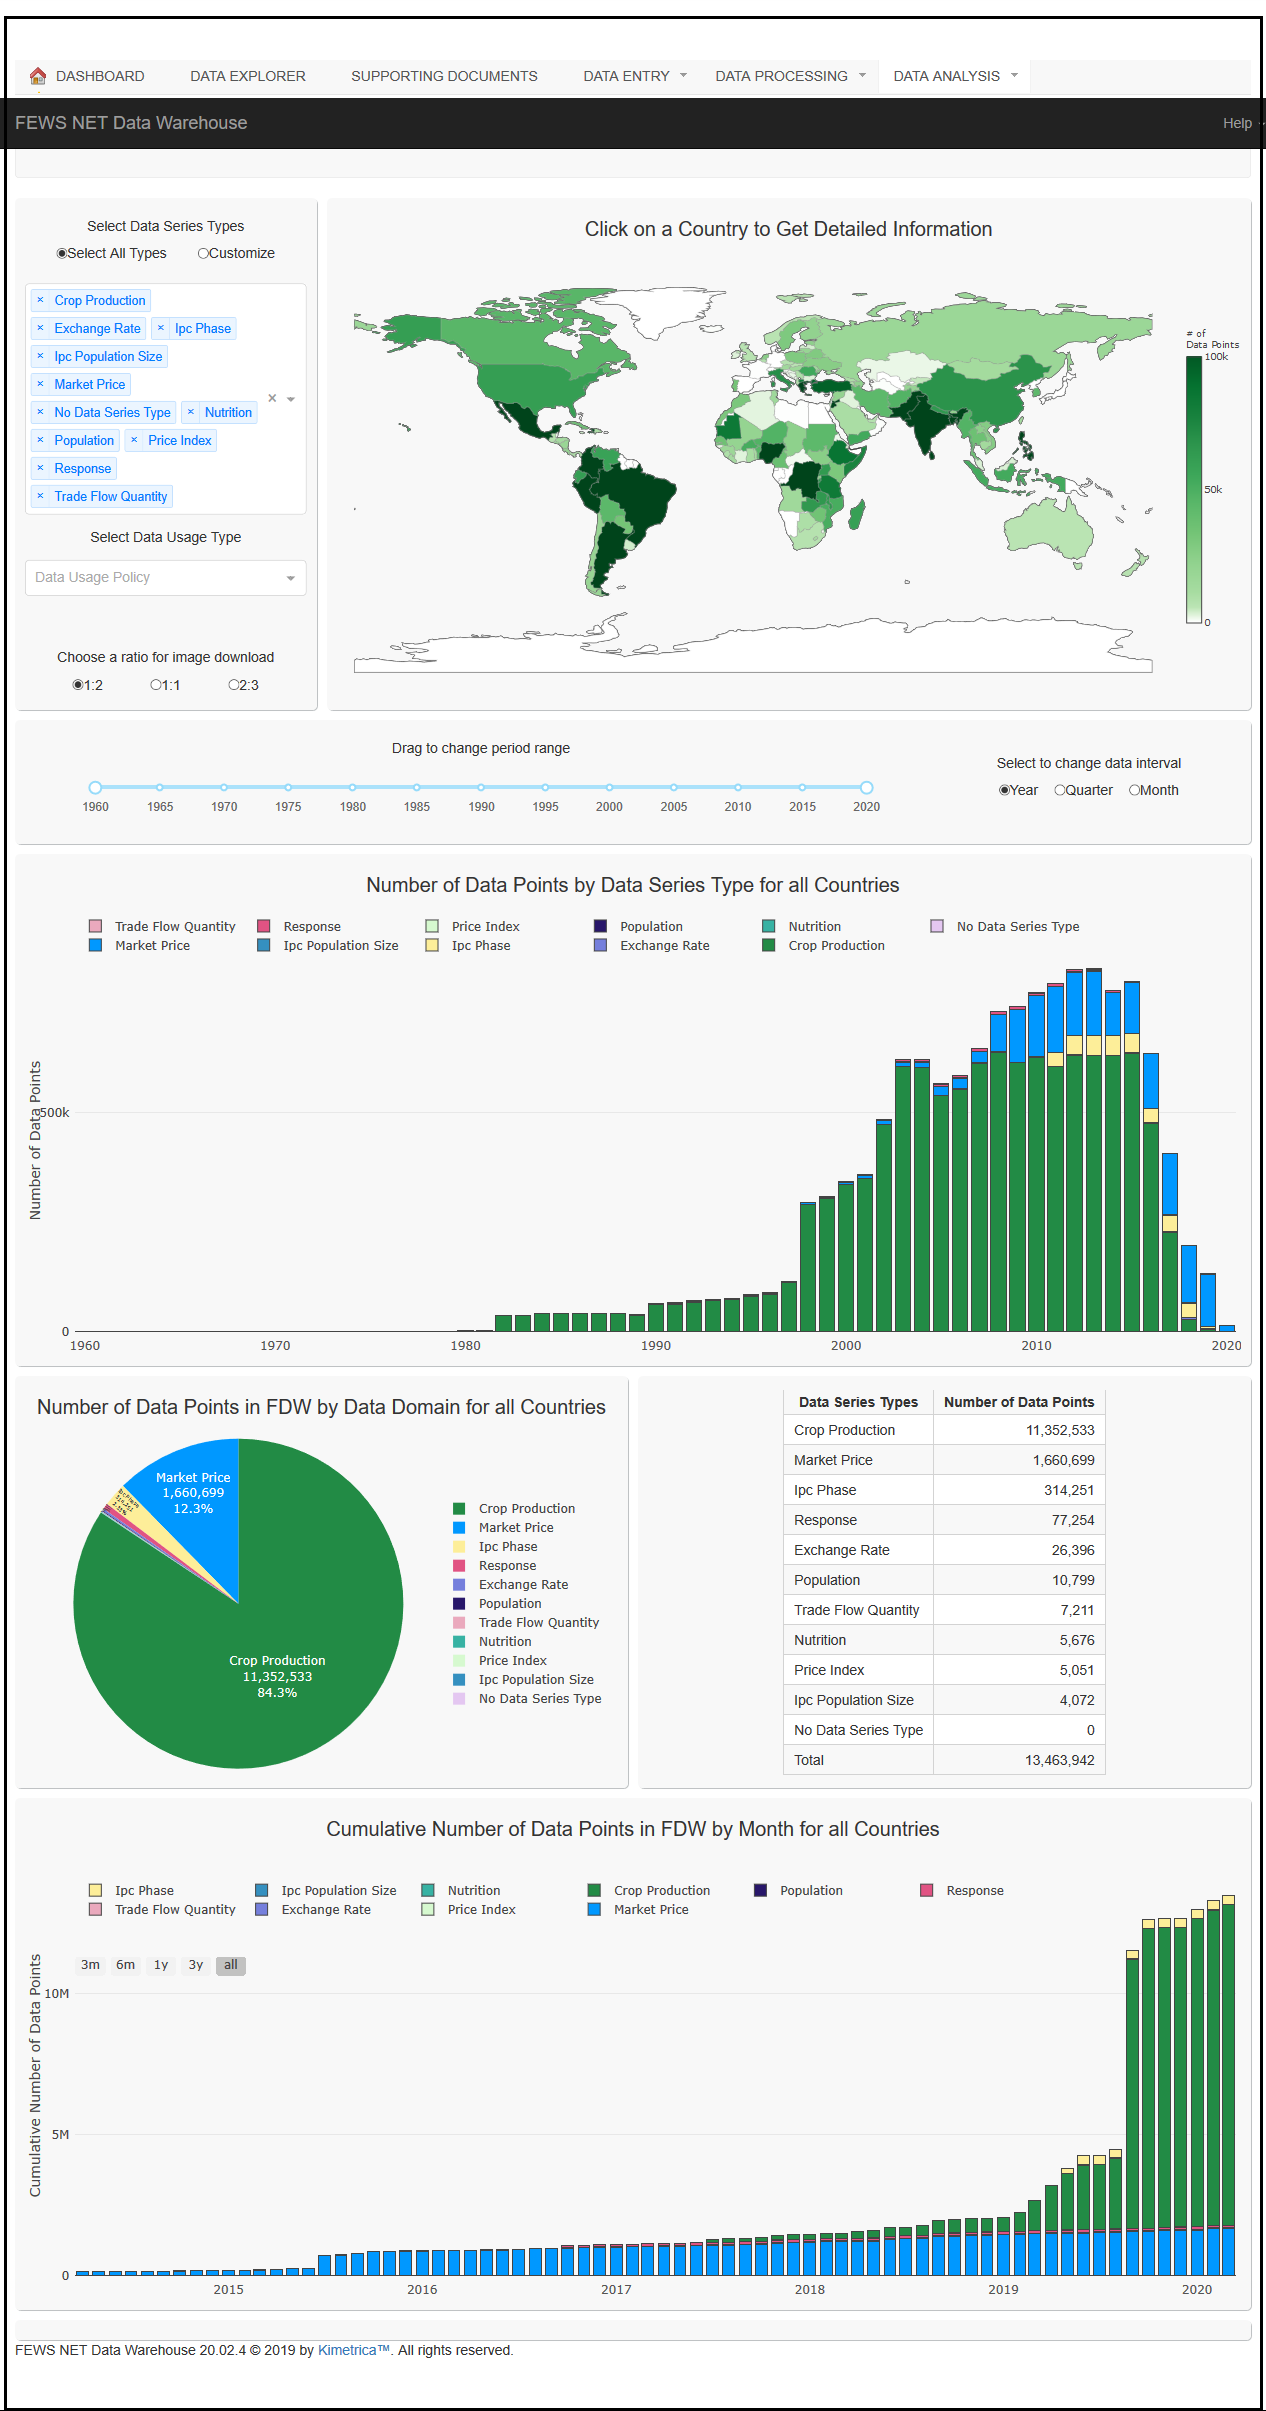Expand the Data Entry menu
Screen dimensions: 1266x2411
[634, 76]
